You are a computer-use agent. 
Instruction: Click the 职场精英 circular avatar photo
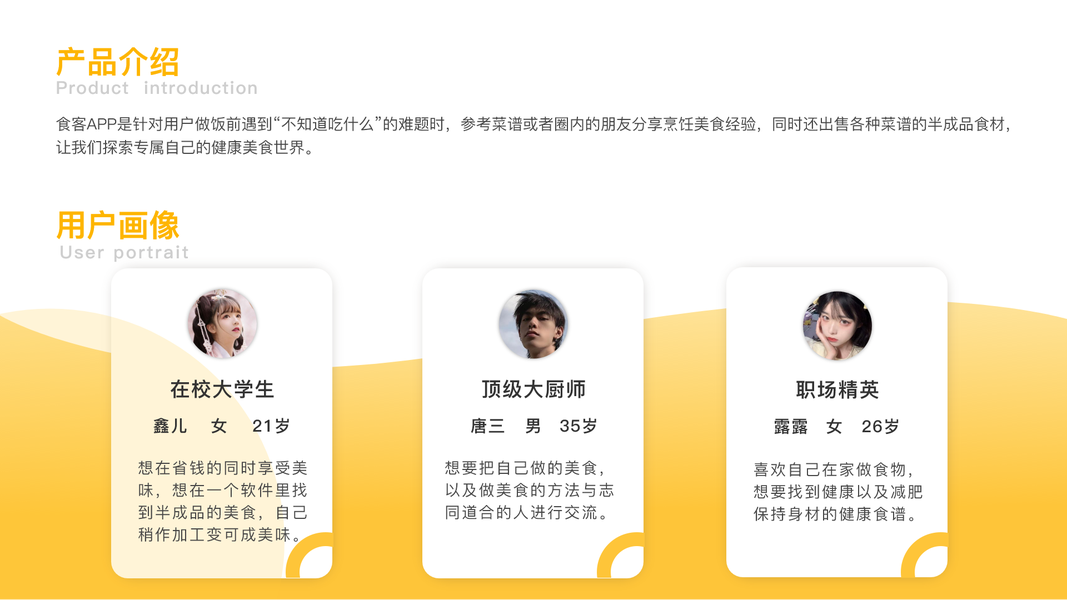837,325
